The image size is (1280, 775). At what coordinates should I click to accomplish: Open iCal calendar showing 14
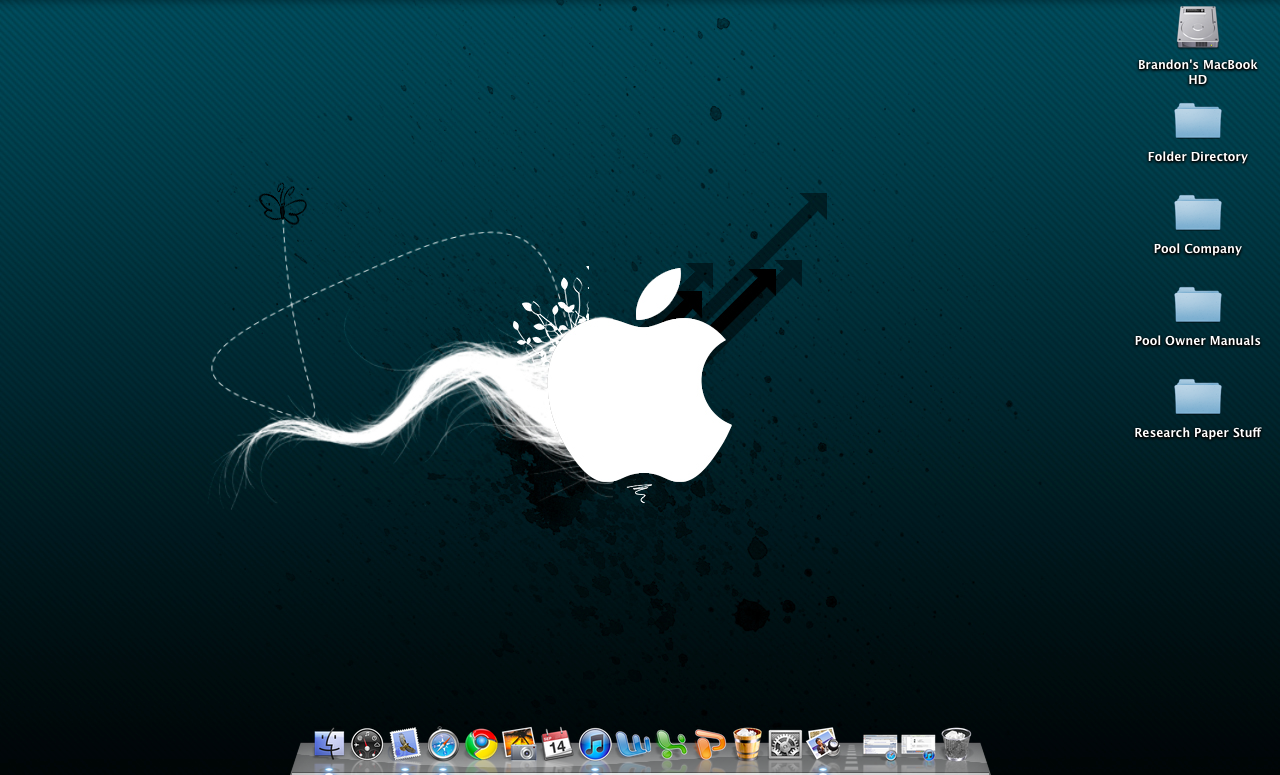pos(557,744)
